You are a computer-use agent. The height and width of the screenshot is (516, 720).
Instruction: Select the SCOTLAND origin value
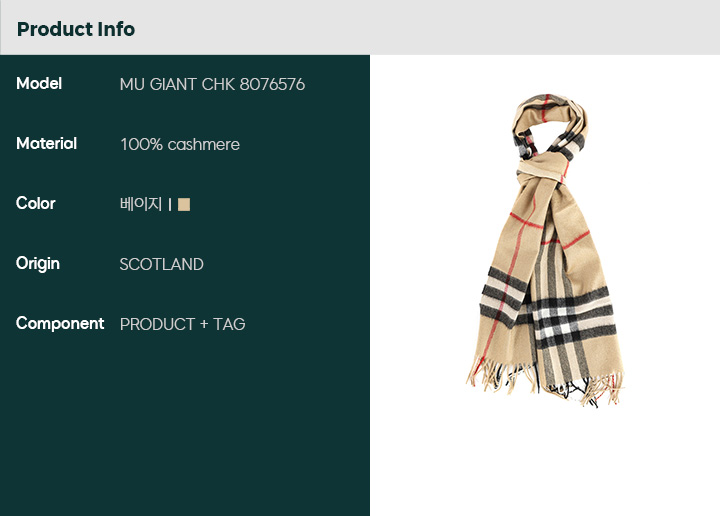[x=161, y=264]
